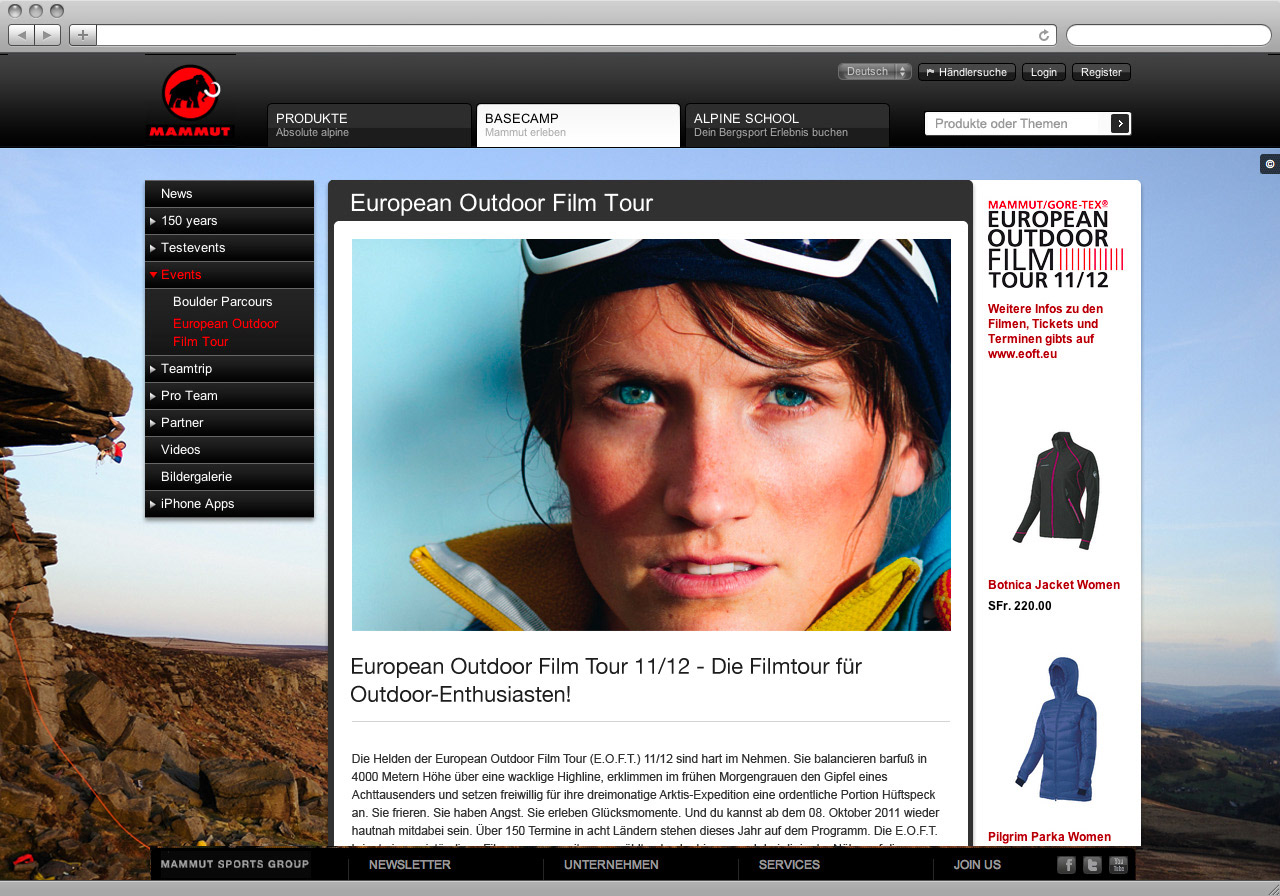Select the BASECAMP tab
1280x896 pixels.
pos(578,125)
